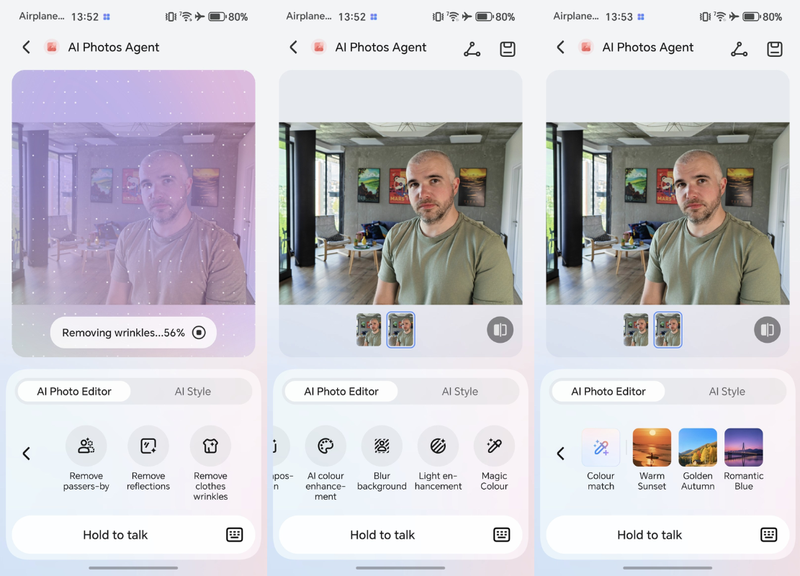Apply Golden Autumn colour preset
The width and height of the screenshot is (800, 576).
[697, 459]
